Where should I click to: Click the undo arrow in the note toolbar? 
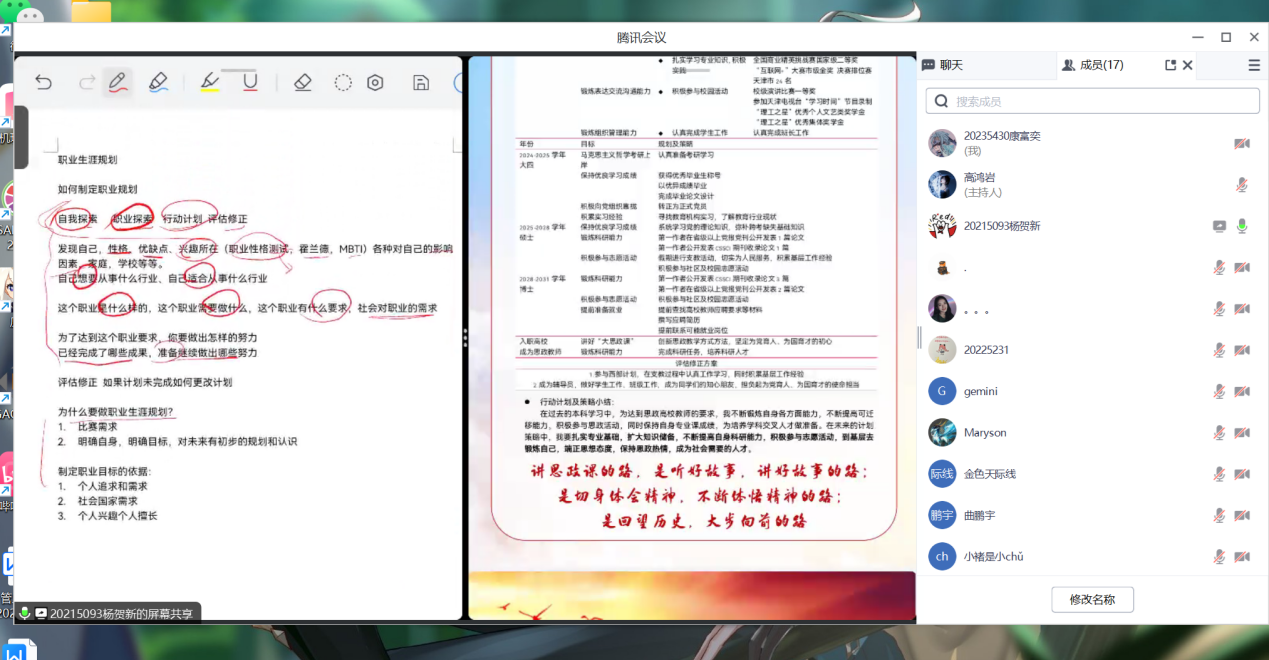point(43,82)
